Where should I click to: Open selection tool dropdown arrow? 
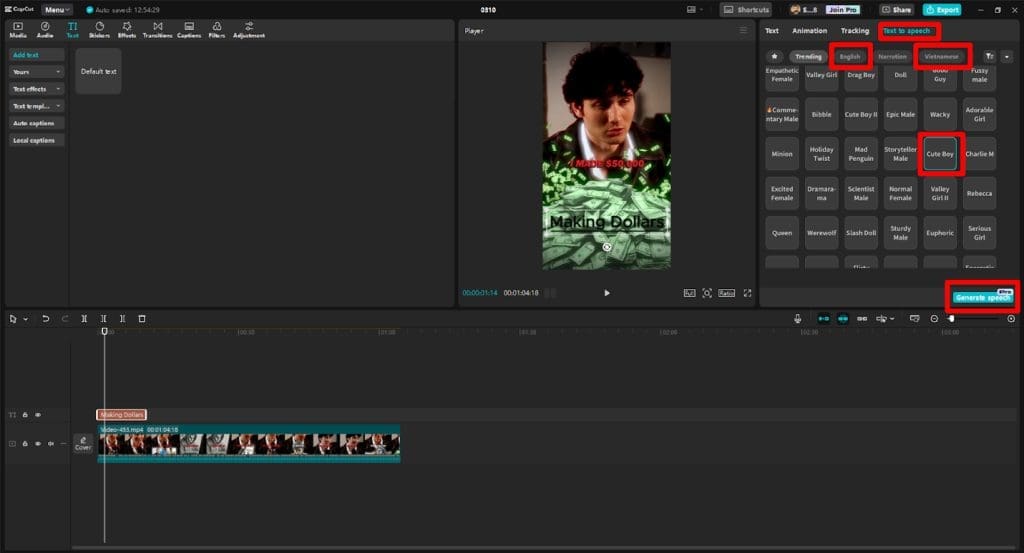(25, 319)
